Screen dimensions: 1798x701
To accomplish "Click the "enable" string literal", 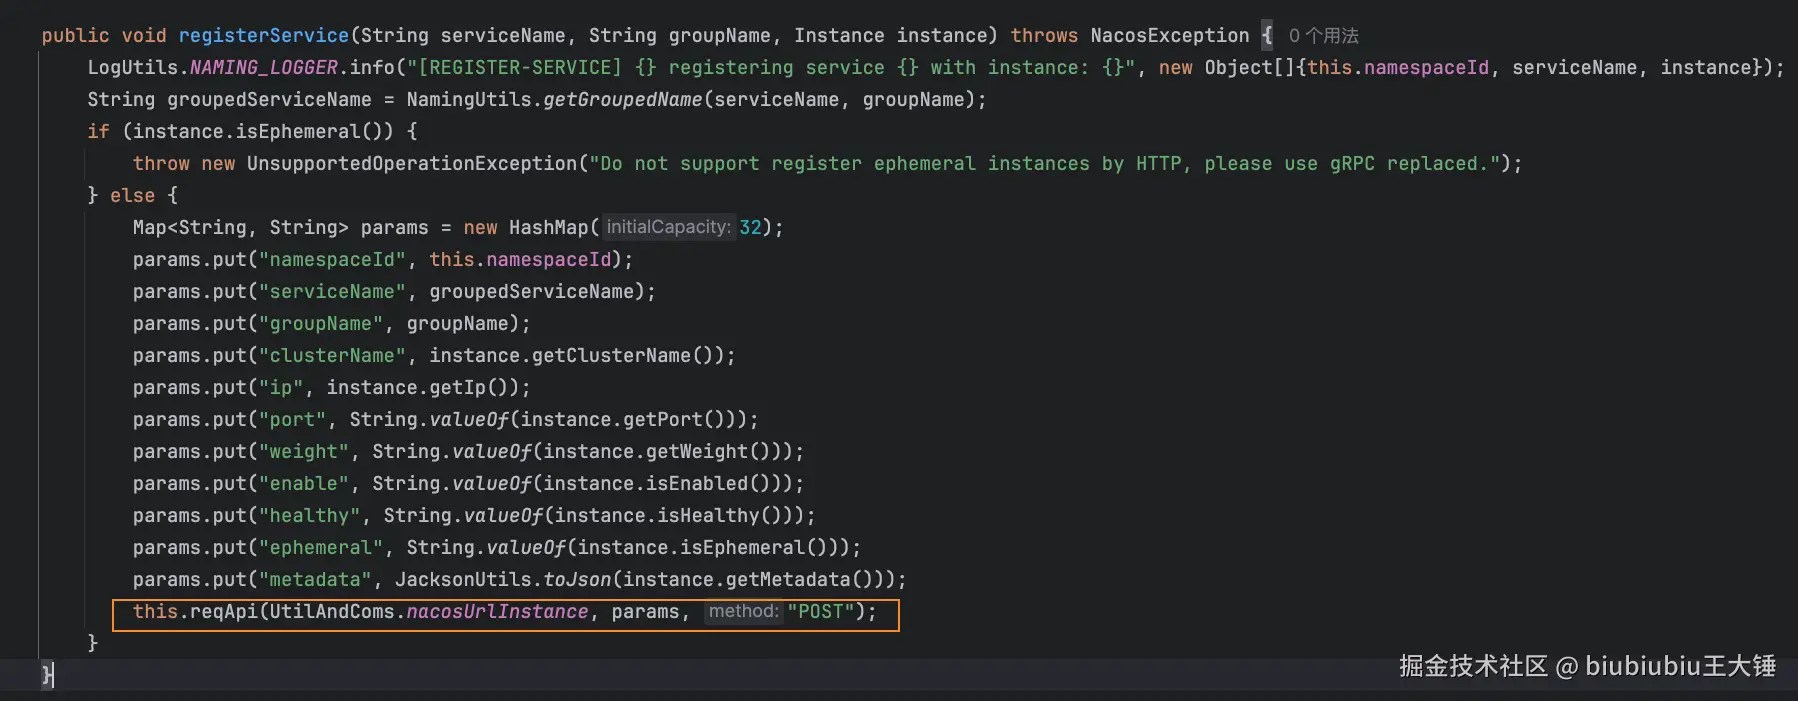I will point(304,484).
